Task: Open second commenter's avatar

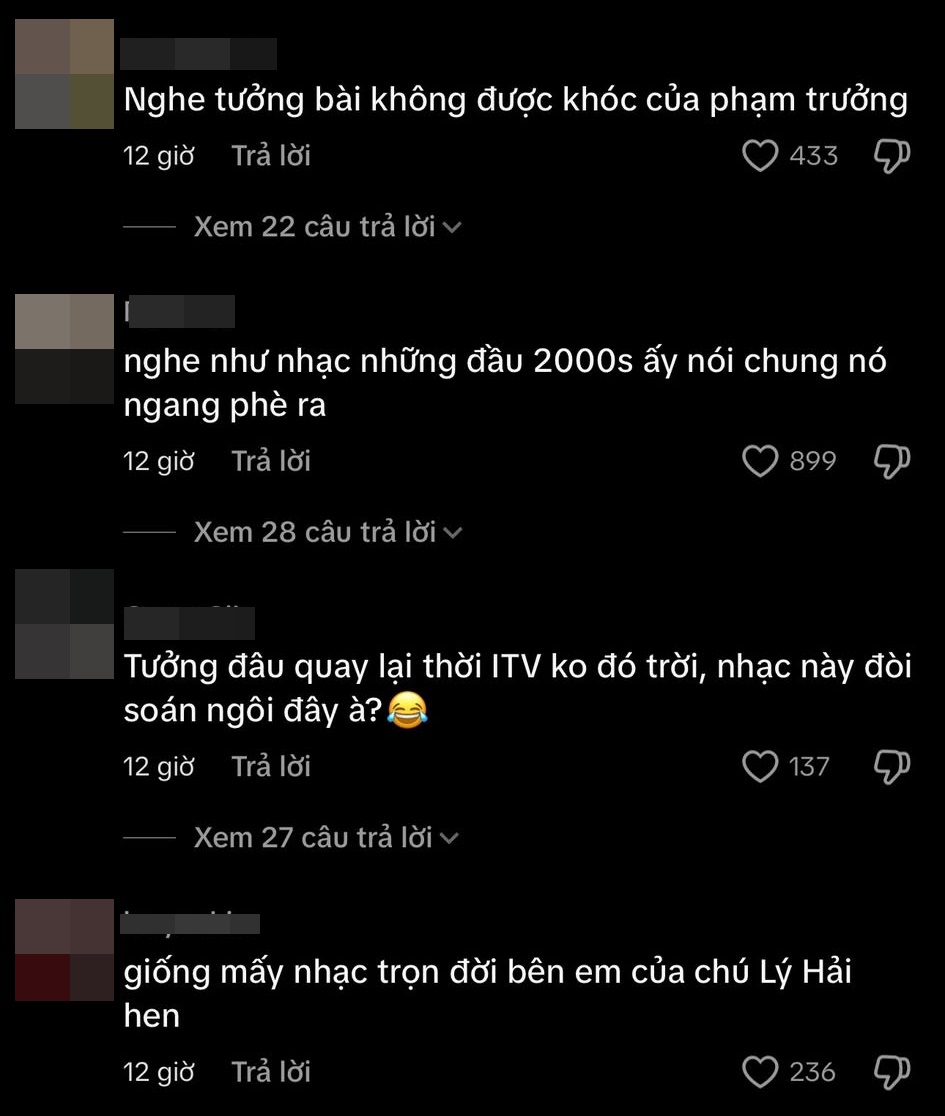Action: (64, 349)
